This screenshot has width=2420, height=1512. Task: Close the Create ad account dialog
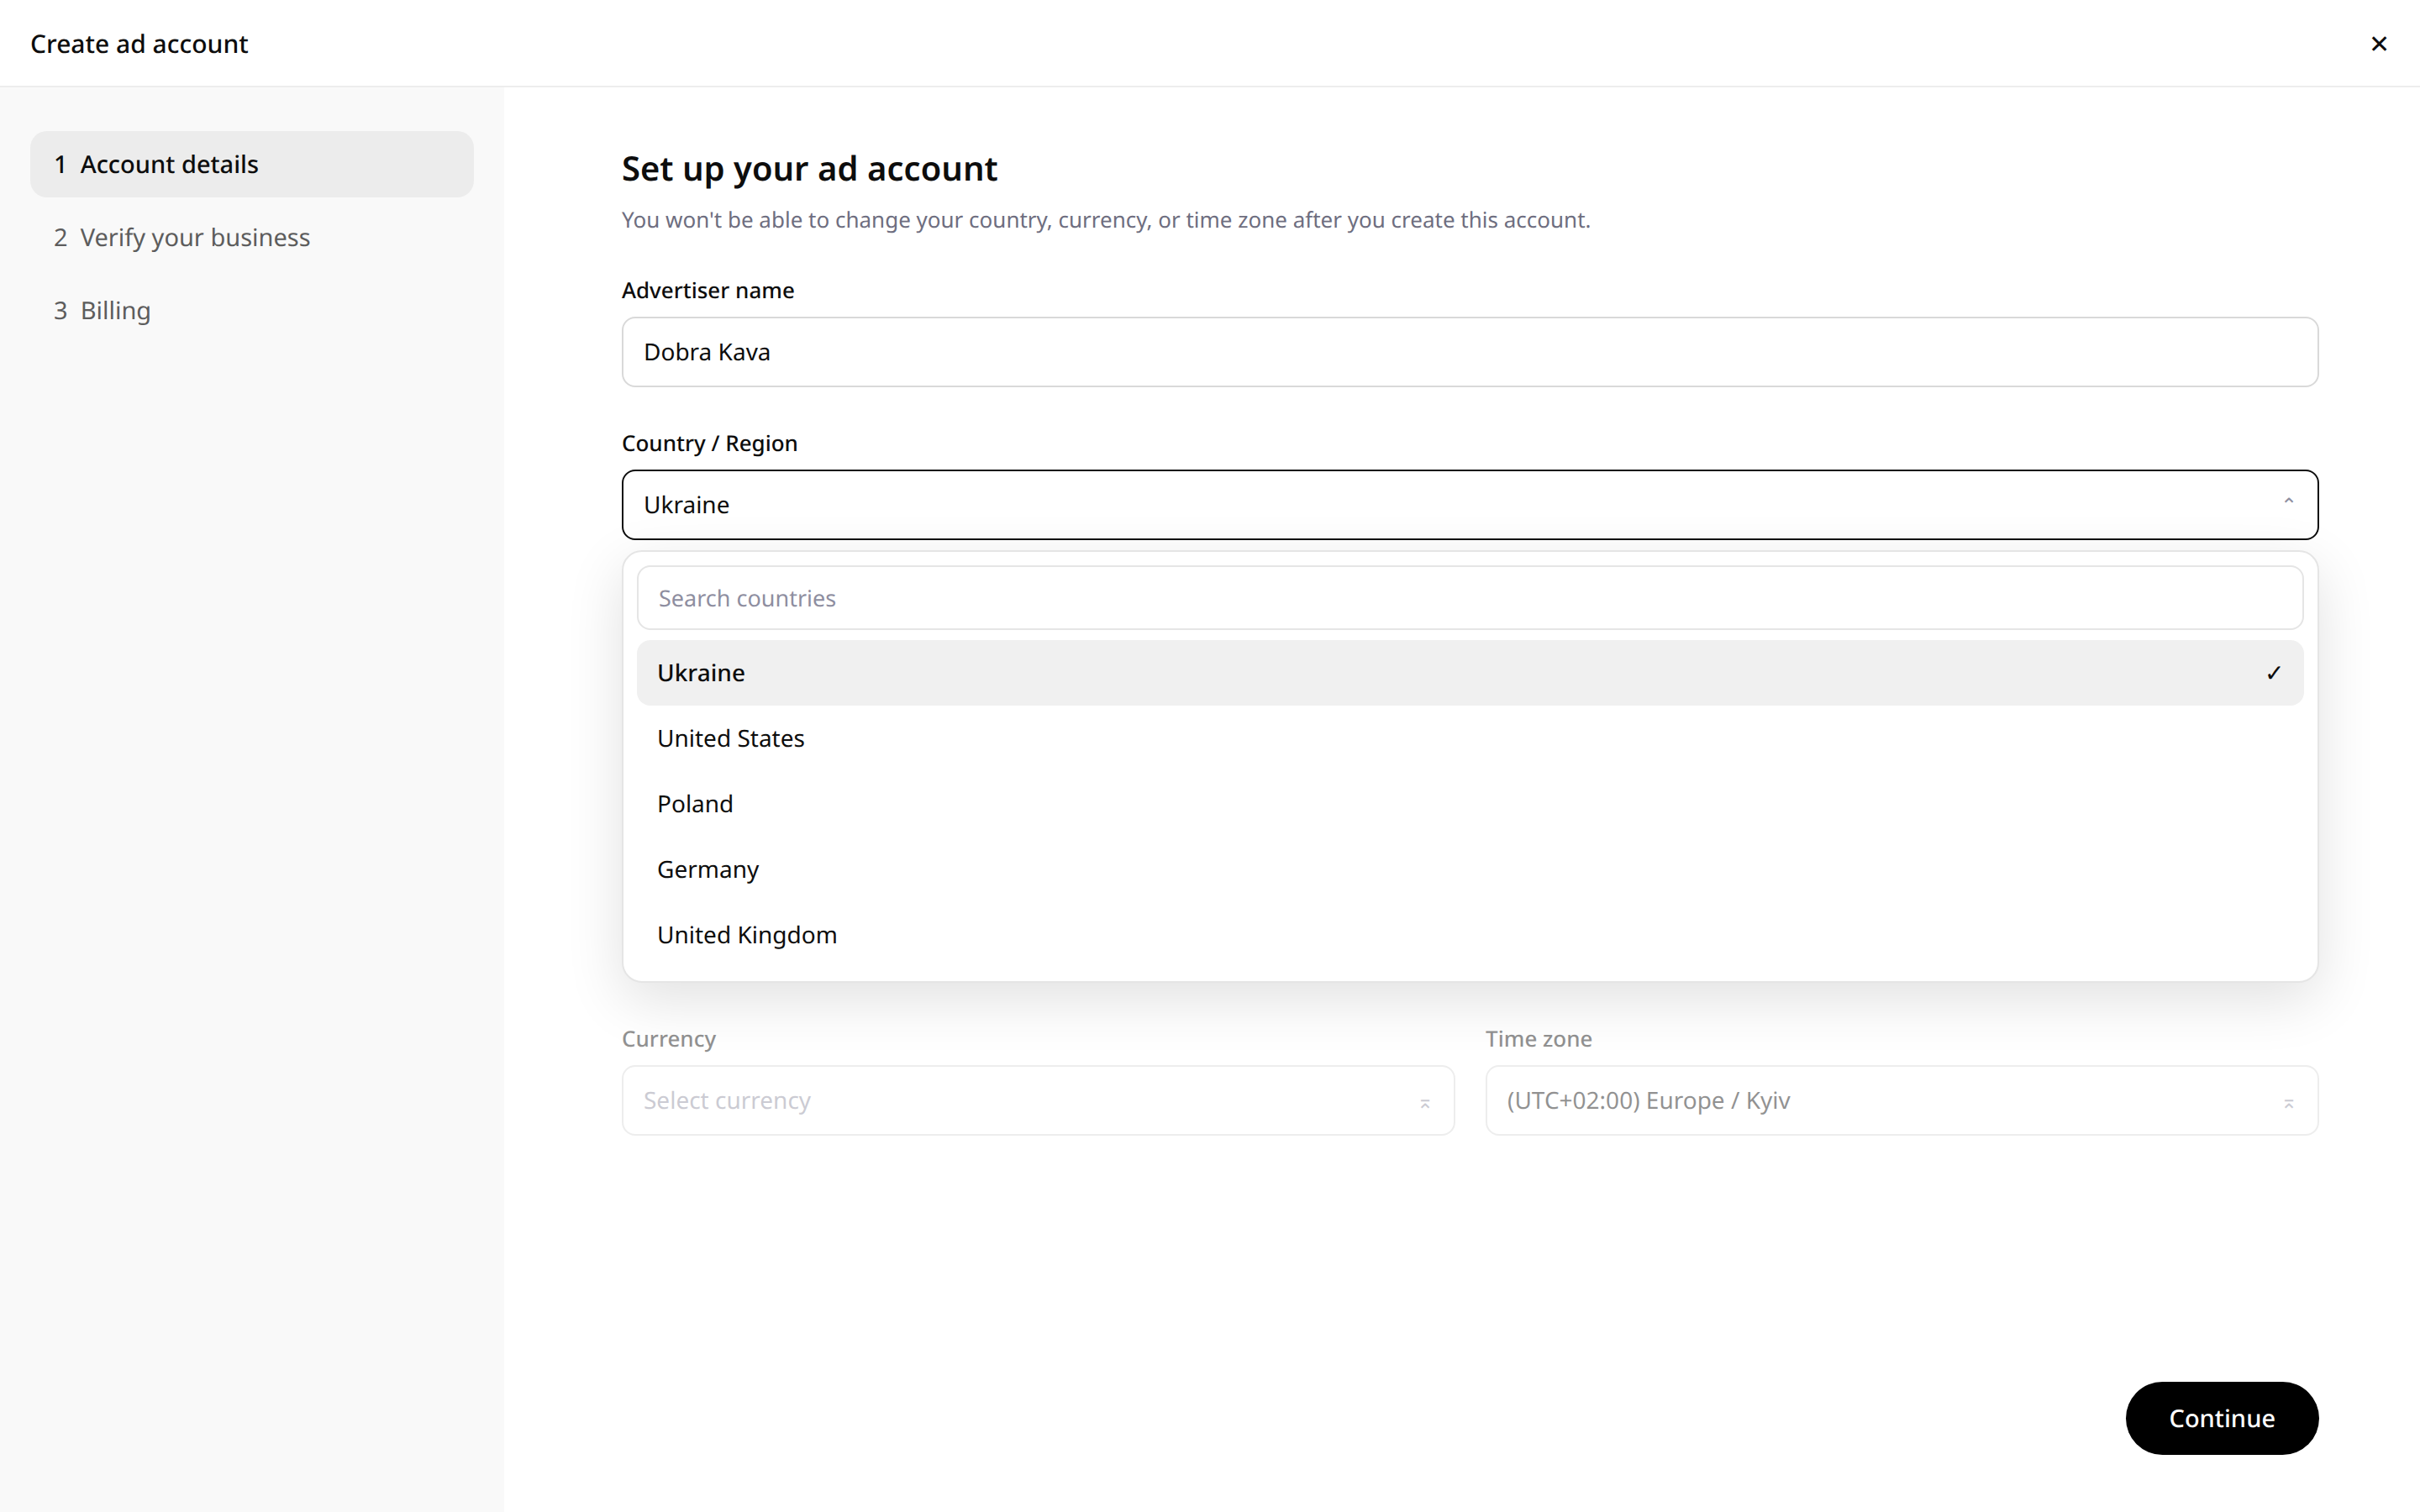pyautogui.click(x=2378, y=44)
